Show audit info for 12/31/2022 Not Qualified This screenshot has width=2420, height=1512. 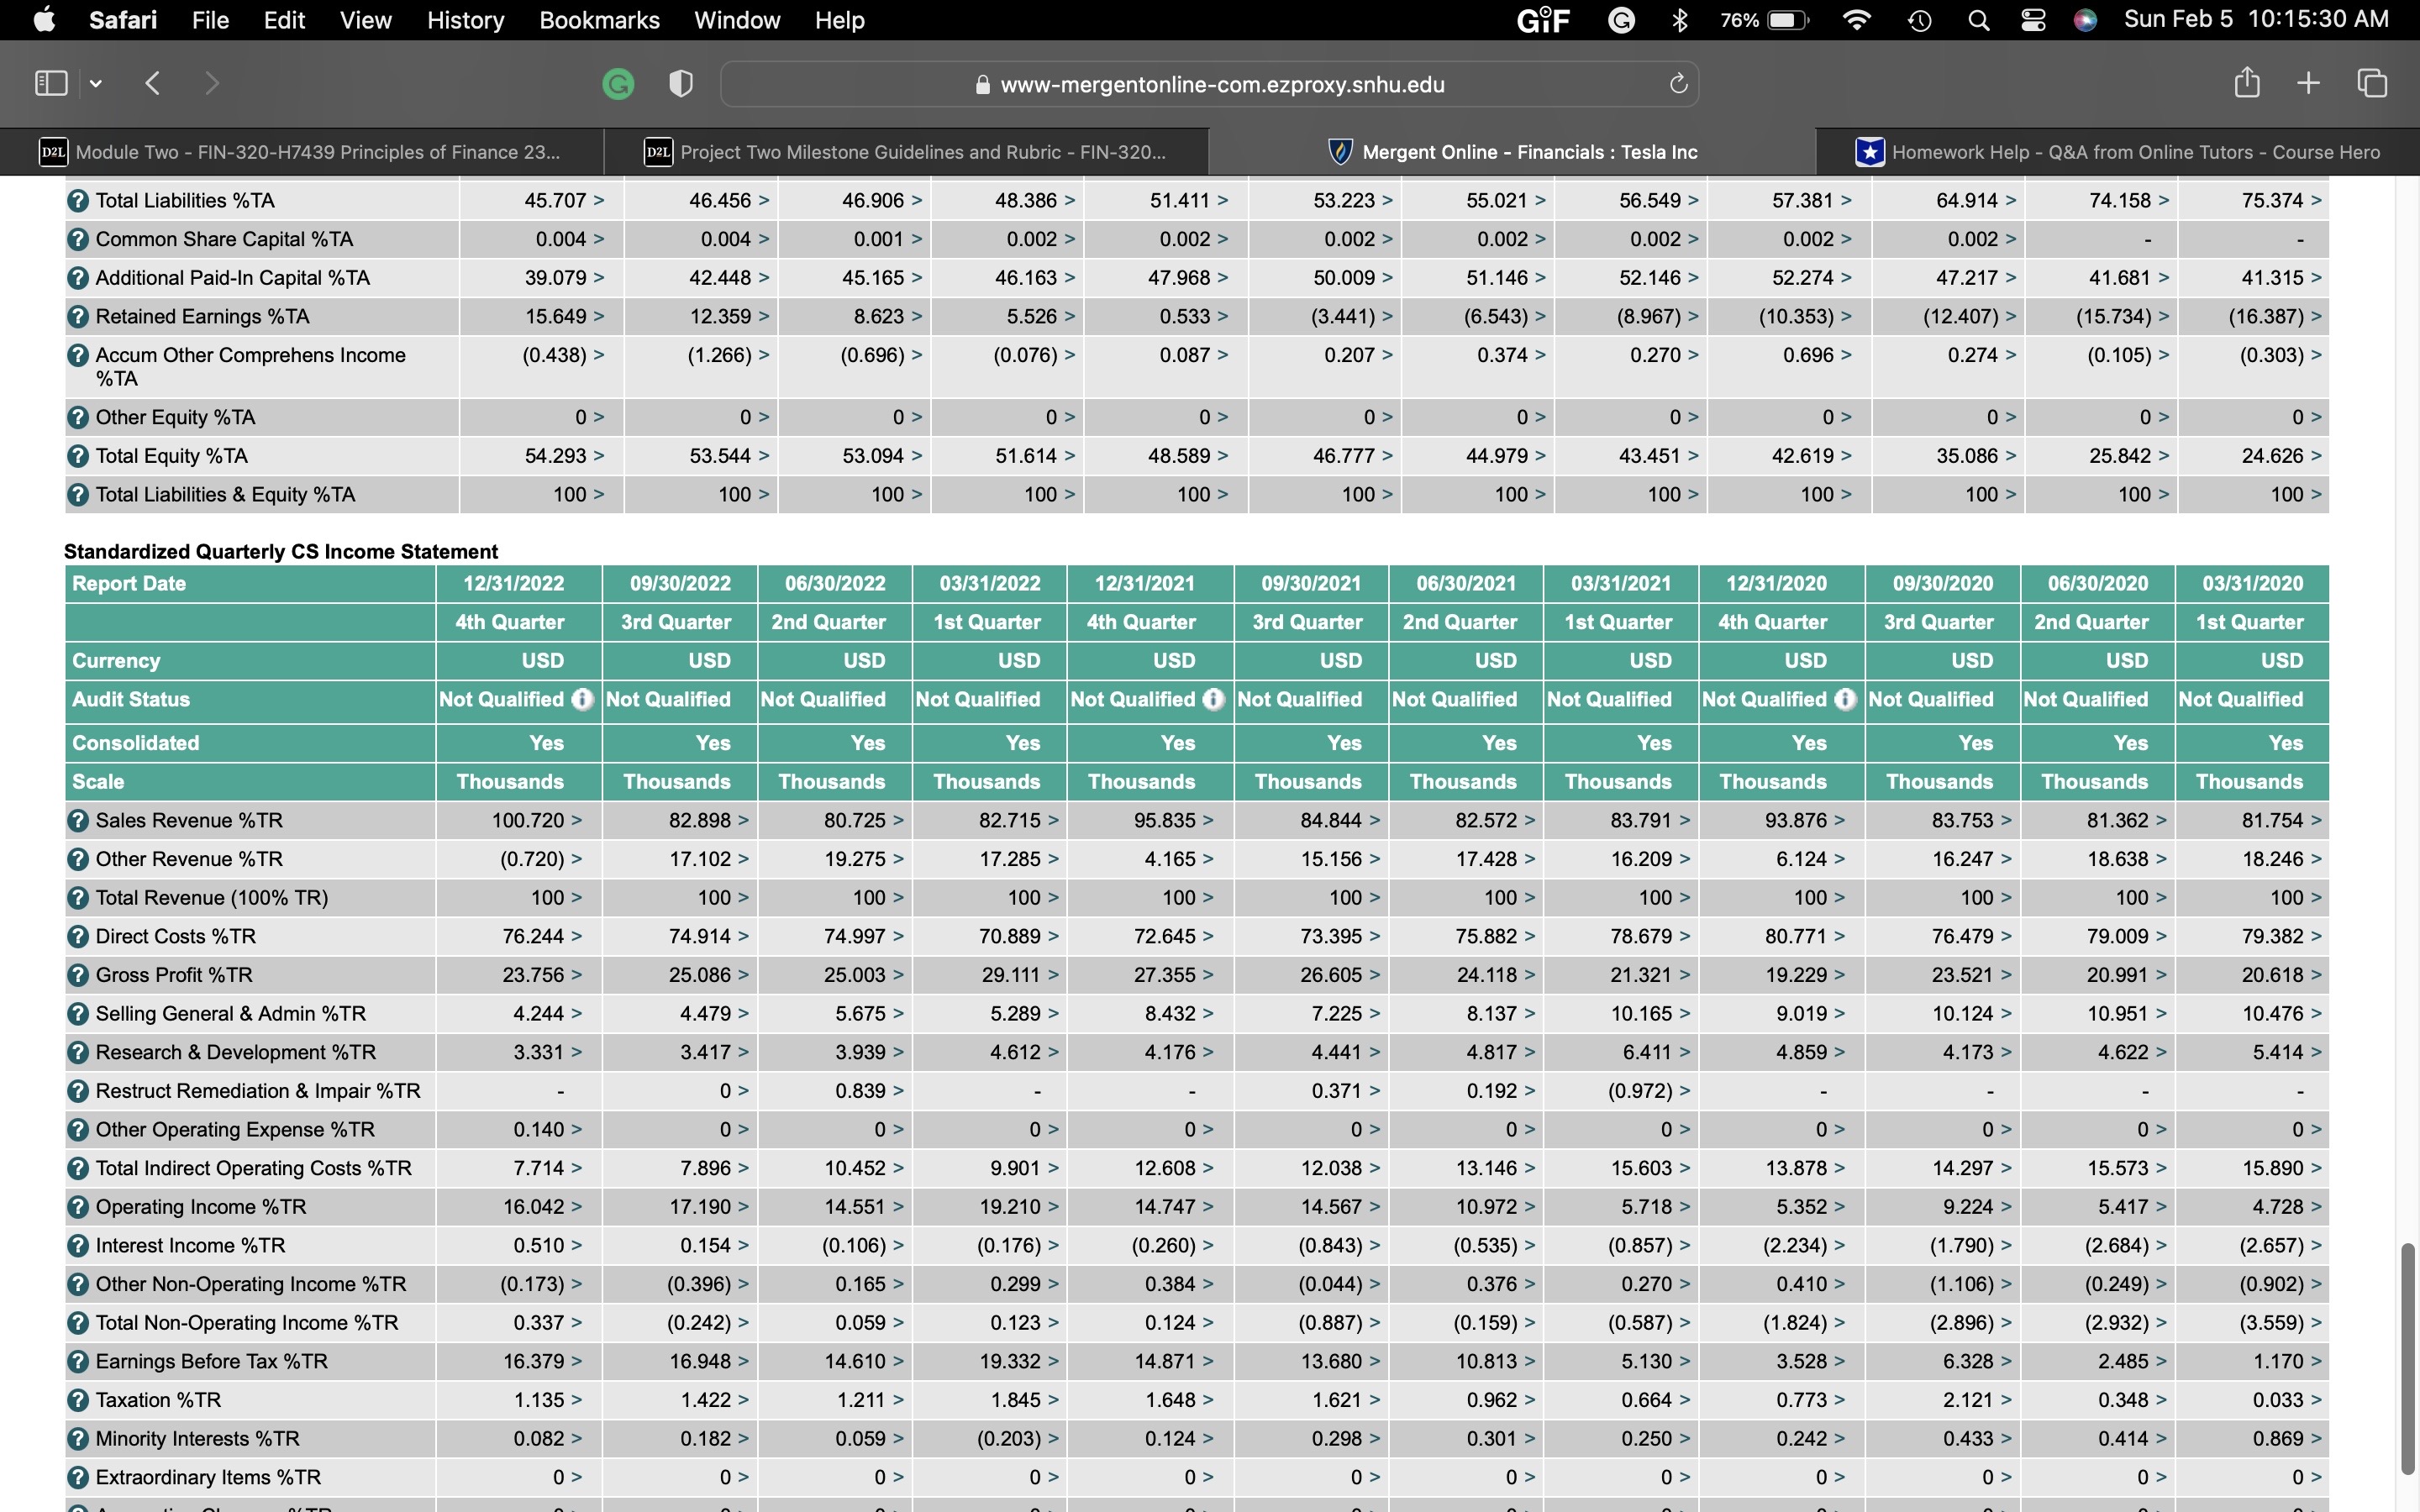583,700
